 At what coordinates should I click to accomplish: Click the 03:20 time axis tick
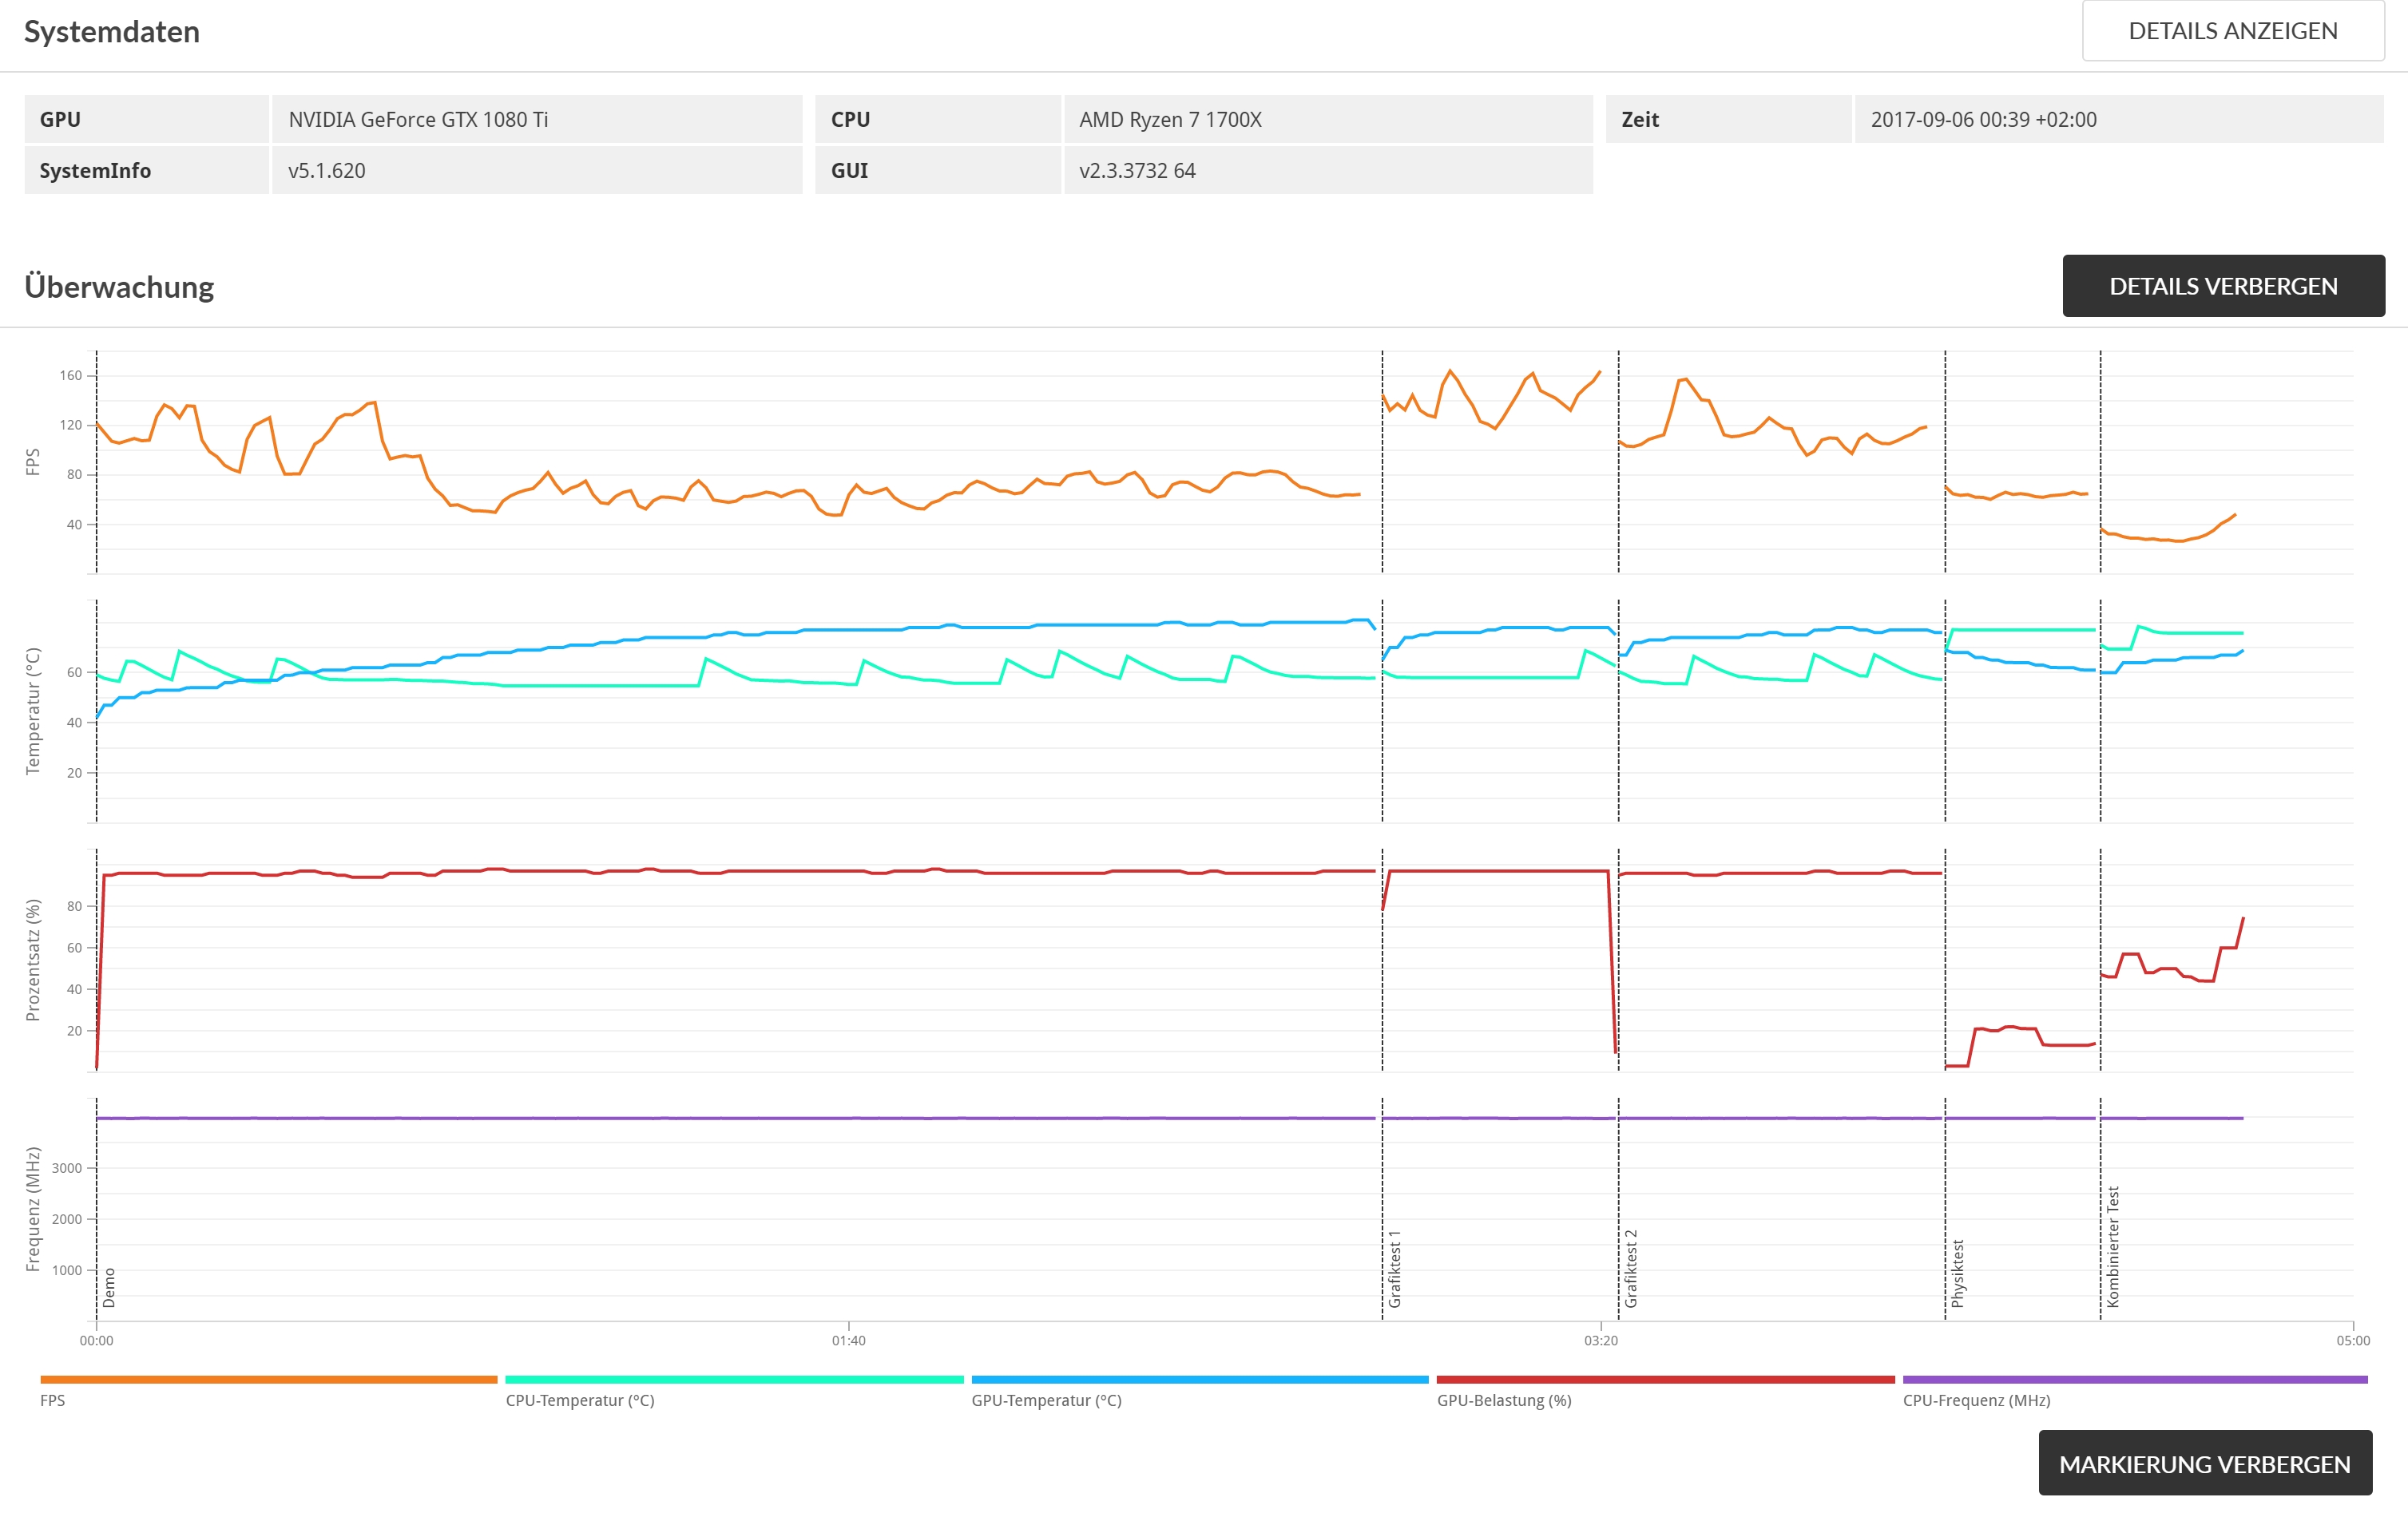(x=1600, y=1339)
